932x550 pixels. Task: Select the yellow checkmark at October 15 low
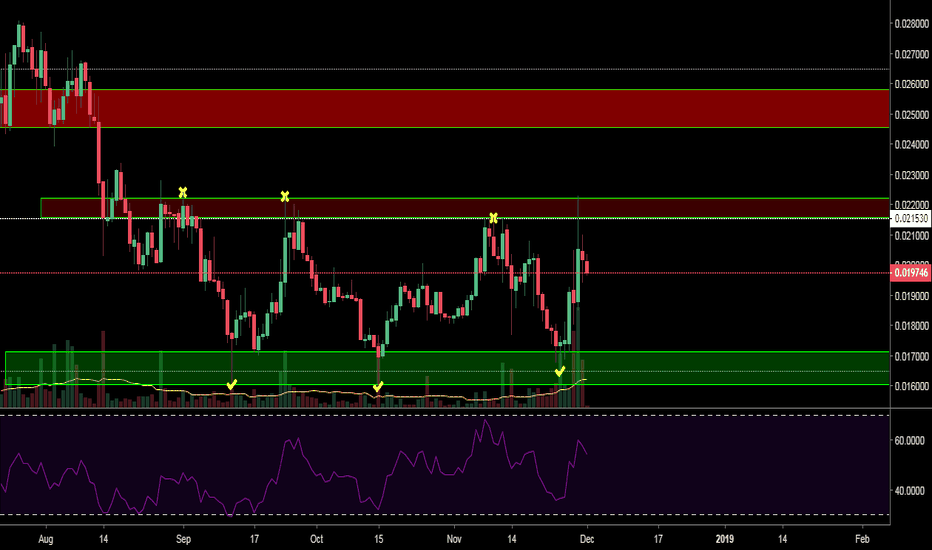(x=378, y=387)
